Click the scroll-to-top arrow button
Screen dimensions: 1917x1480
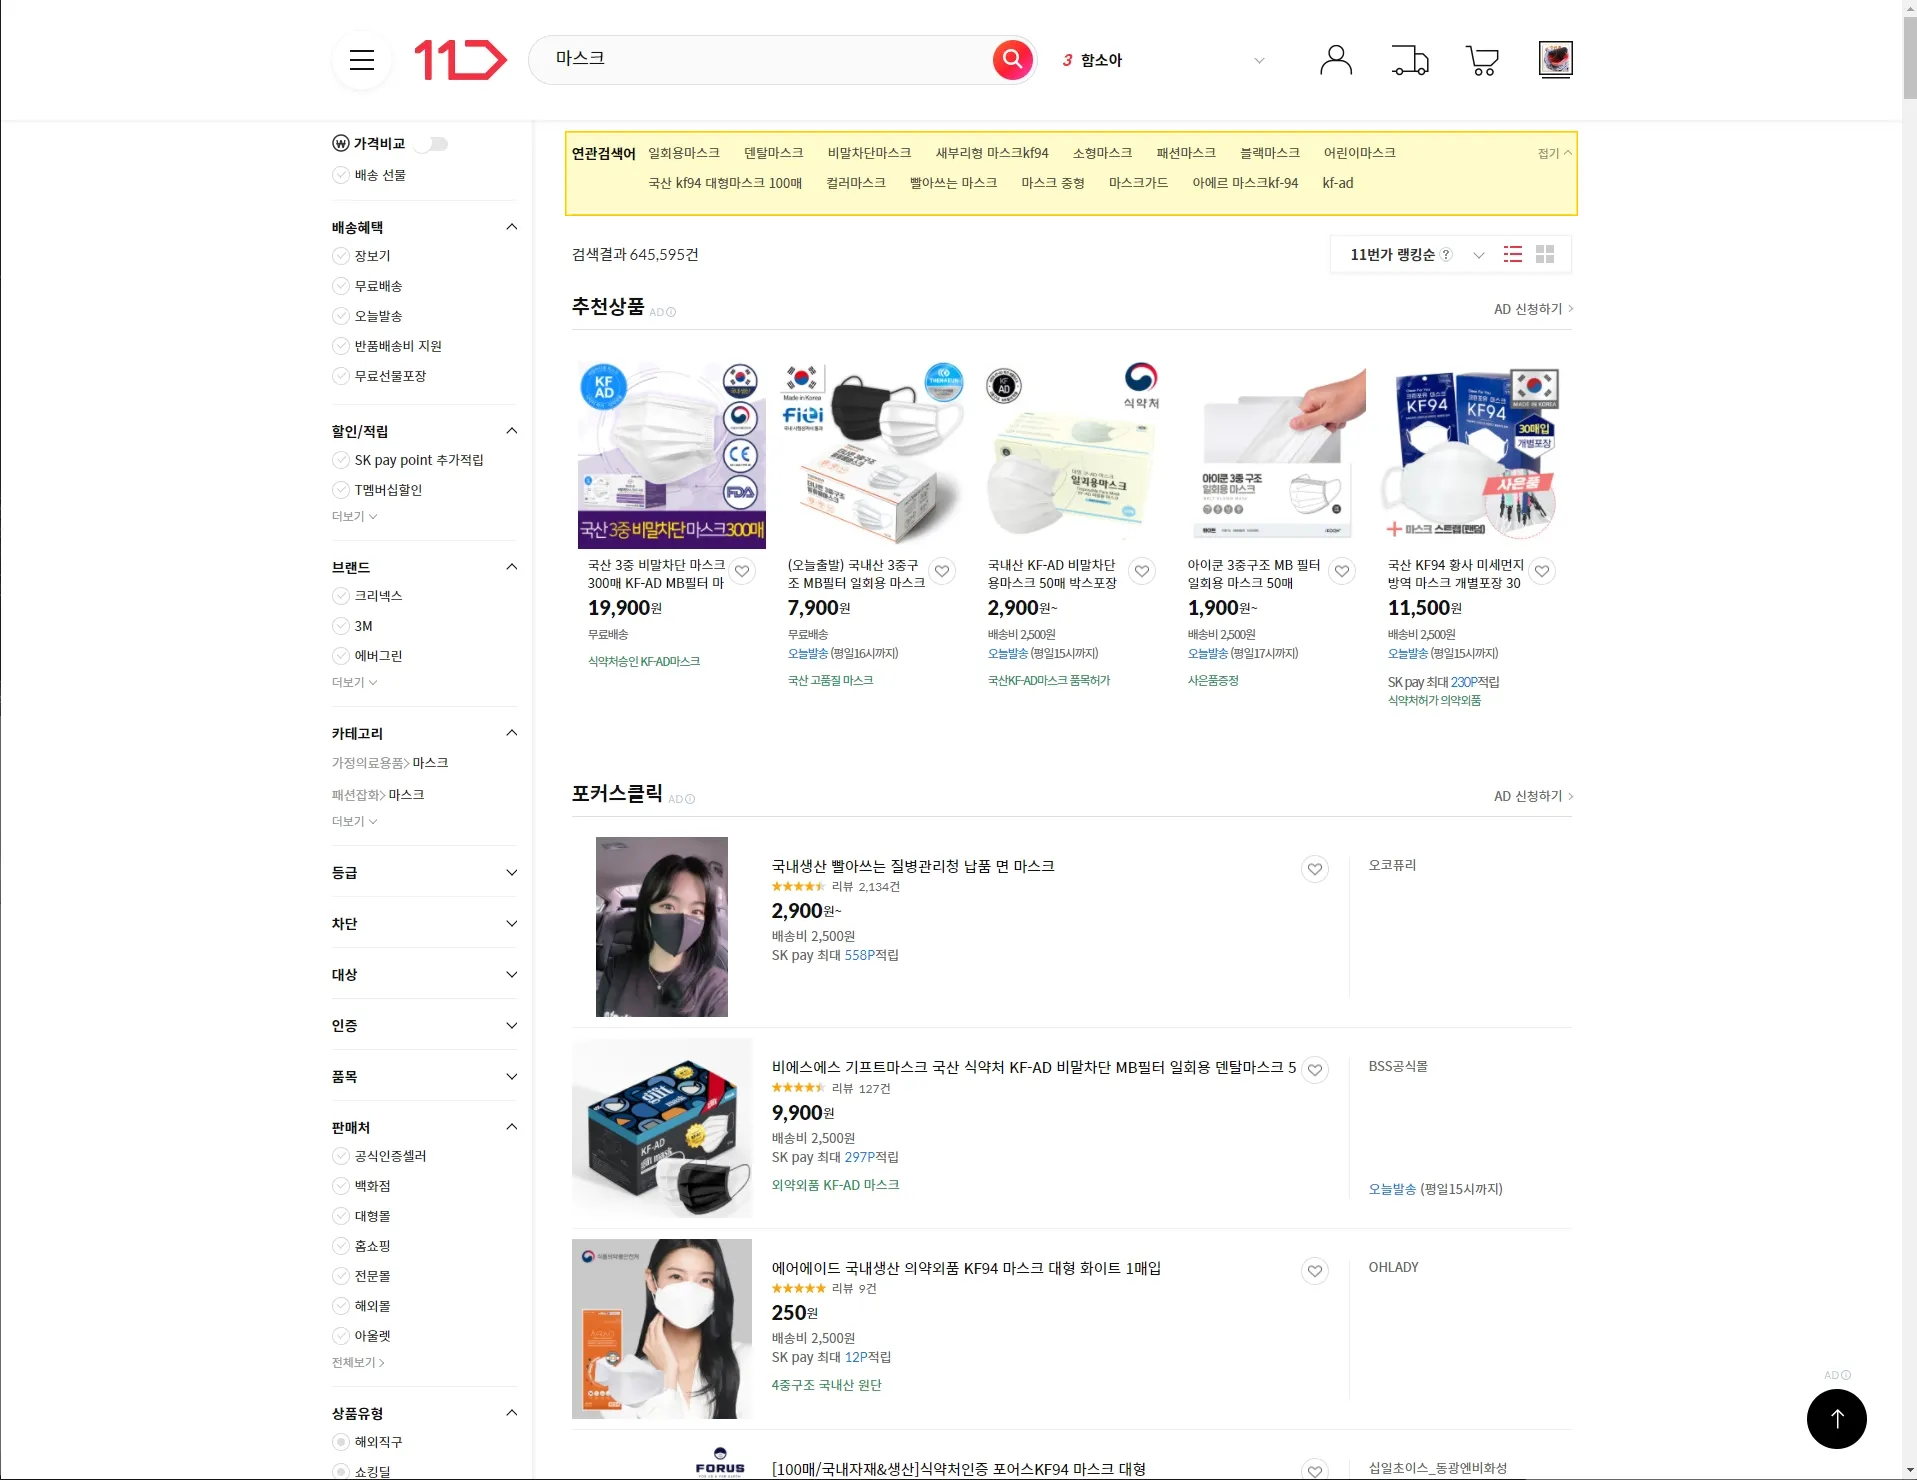tap(1836, 1418)
